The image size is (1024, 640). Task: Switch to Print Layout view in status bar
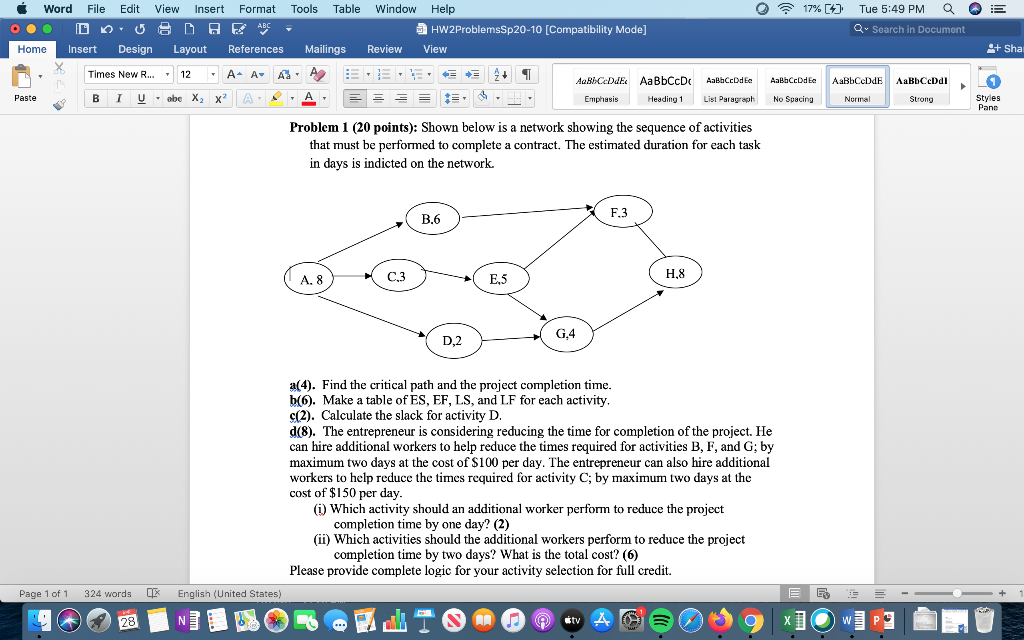794,593
